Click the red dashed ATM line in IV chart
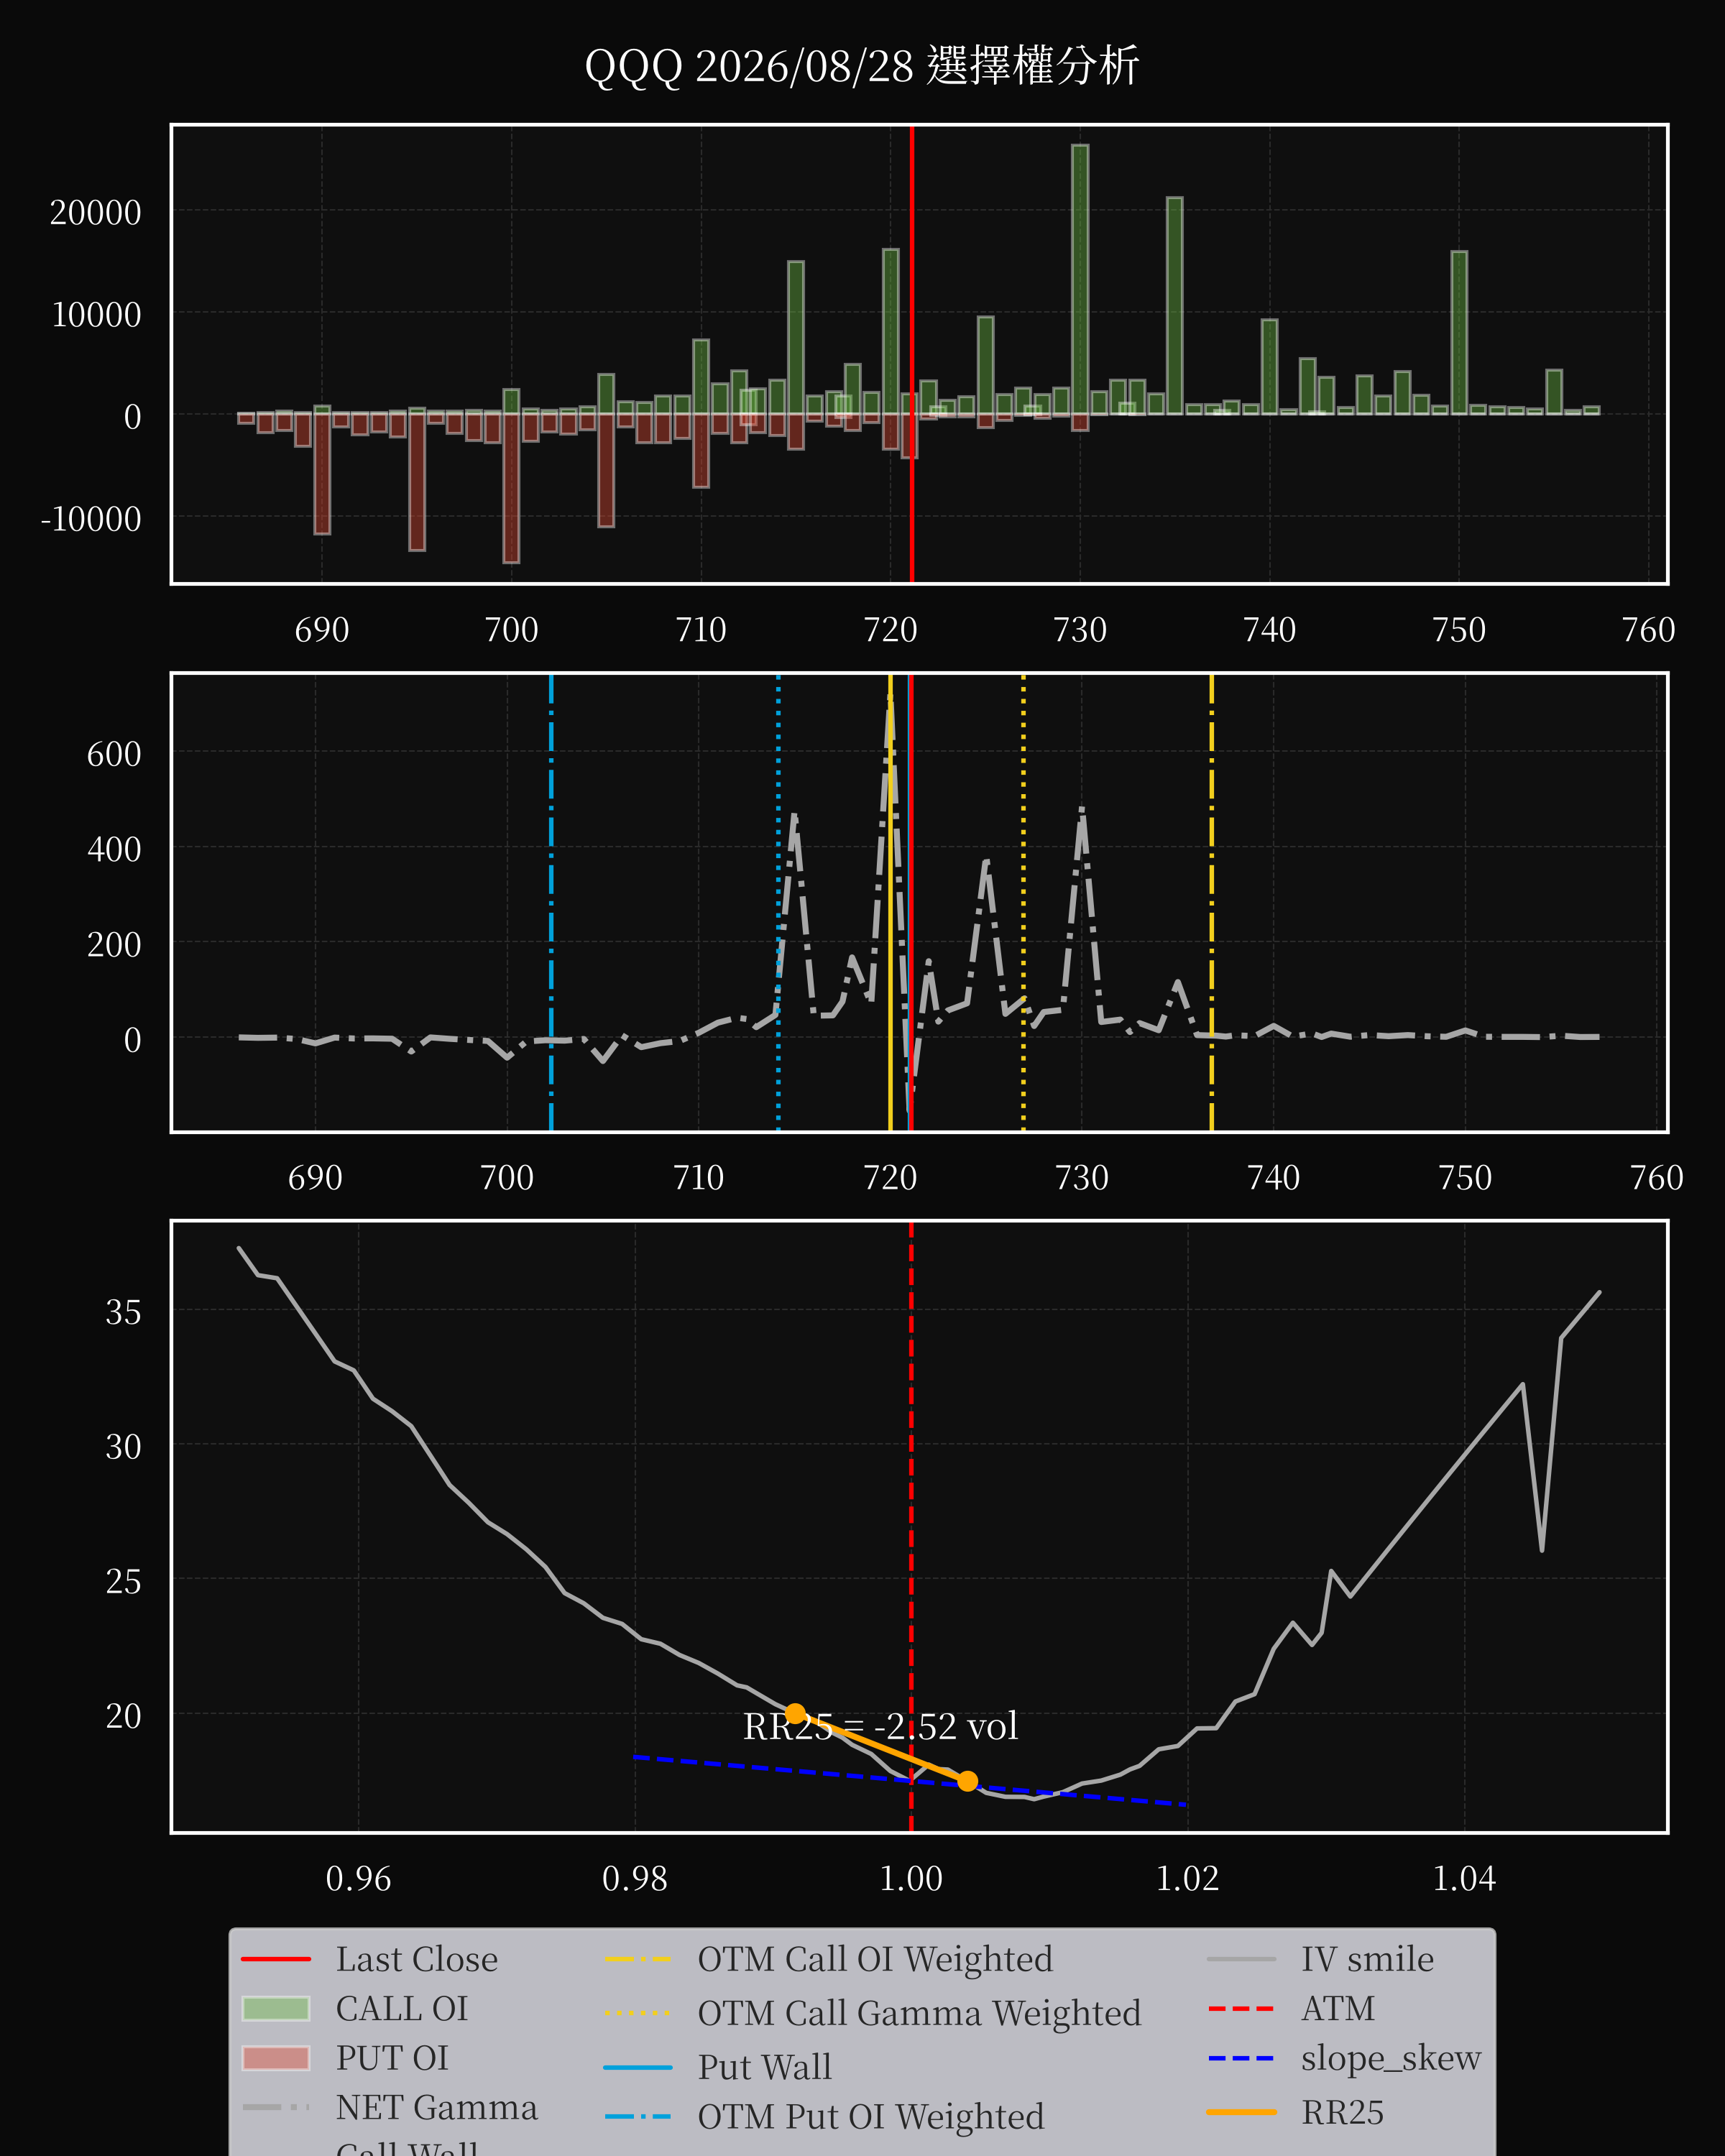The image size is (1725, 2156). pyautogui.click(x=911, y=1527)
